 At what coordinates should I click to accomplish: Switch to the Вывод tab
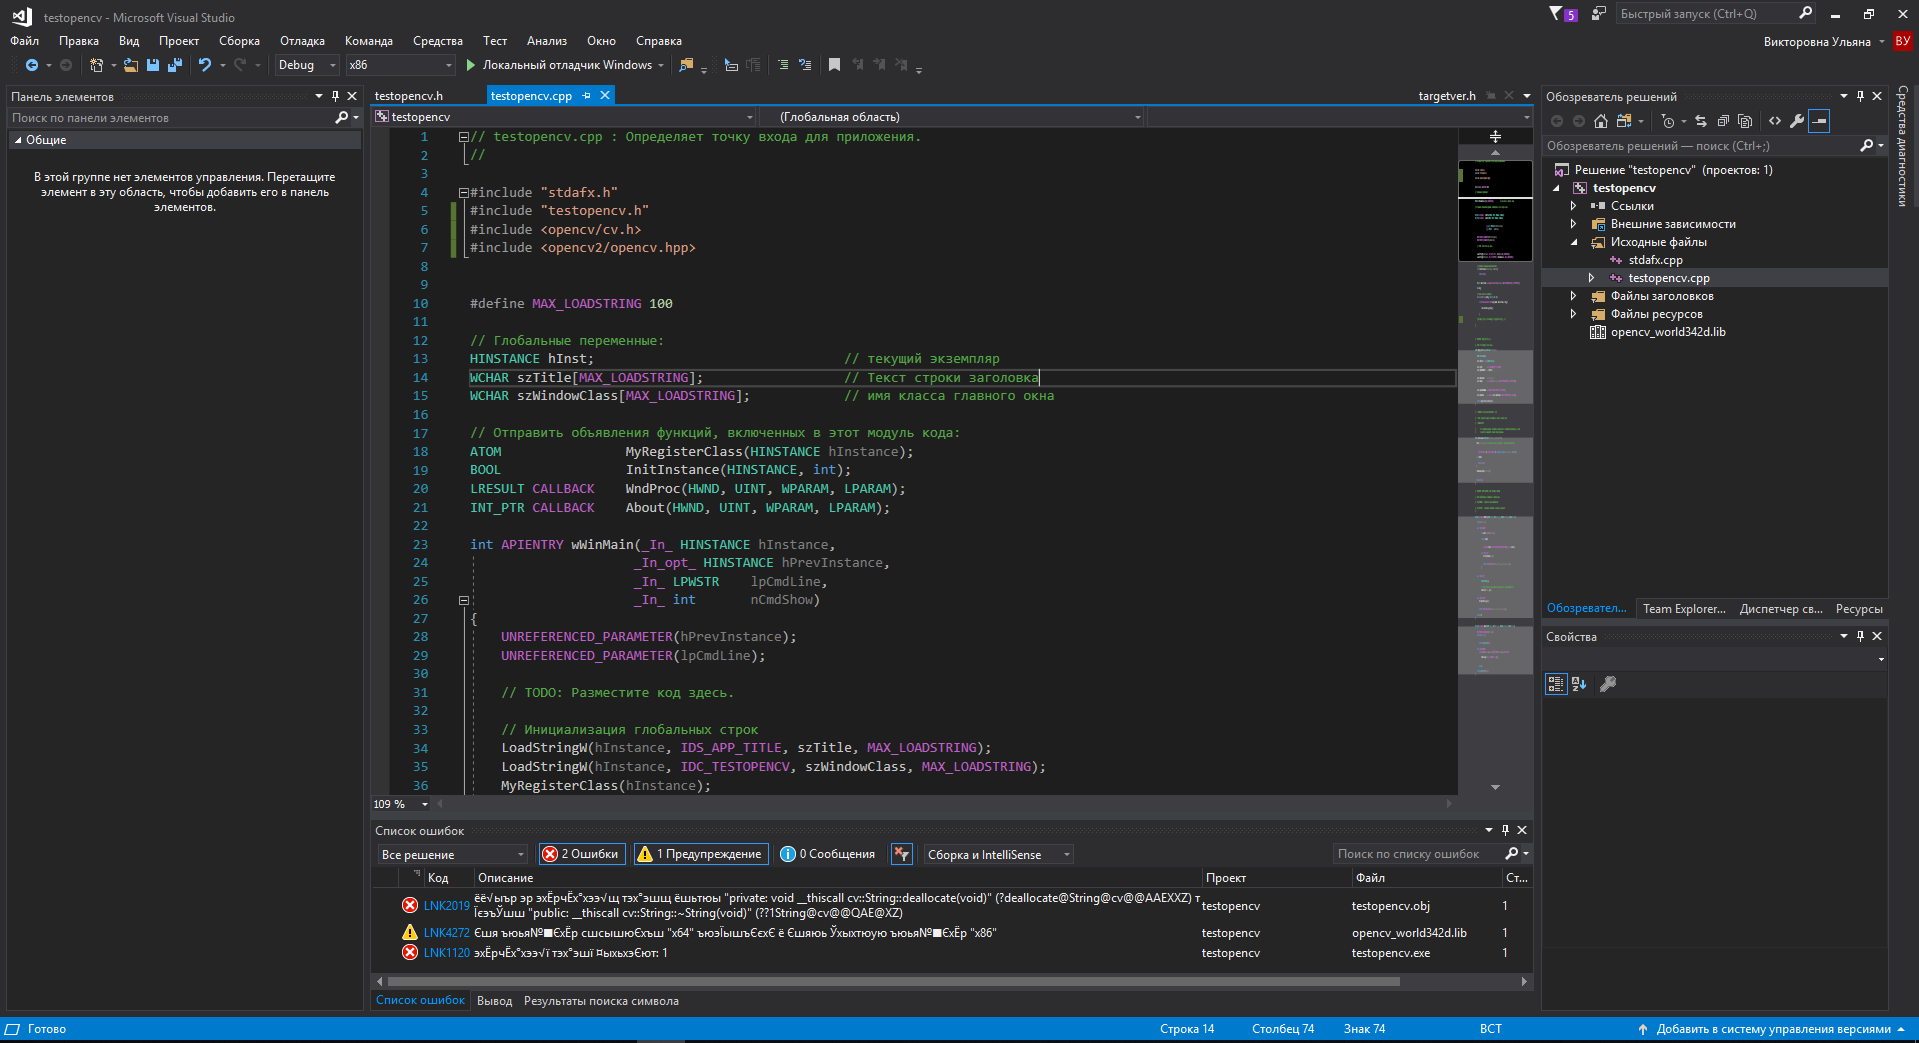494,1001
